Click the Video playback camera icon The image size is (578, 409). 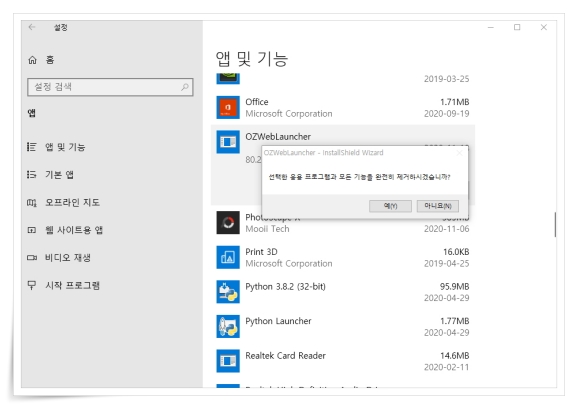pos(32,258)
